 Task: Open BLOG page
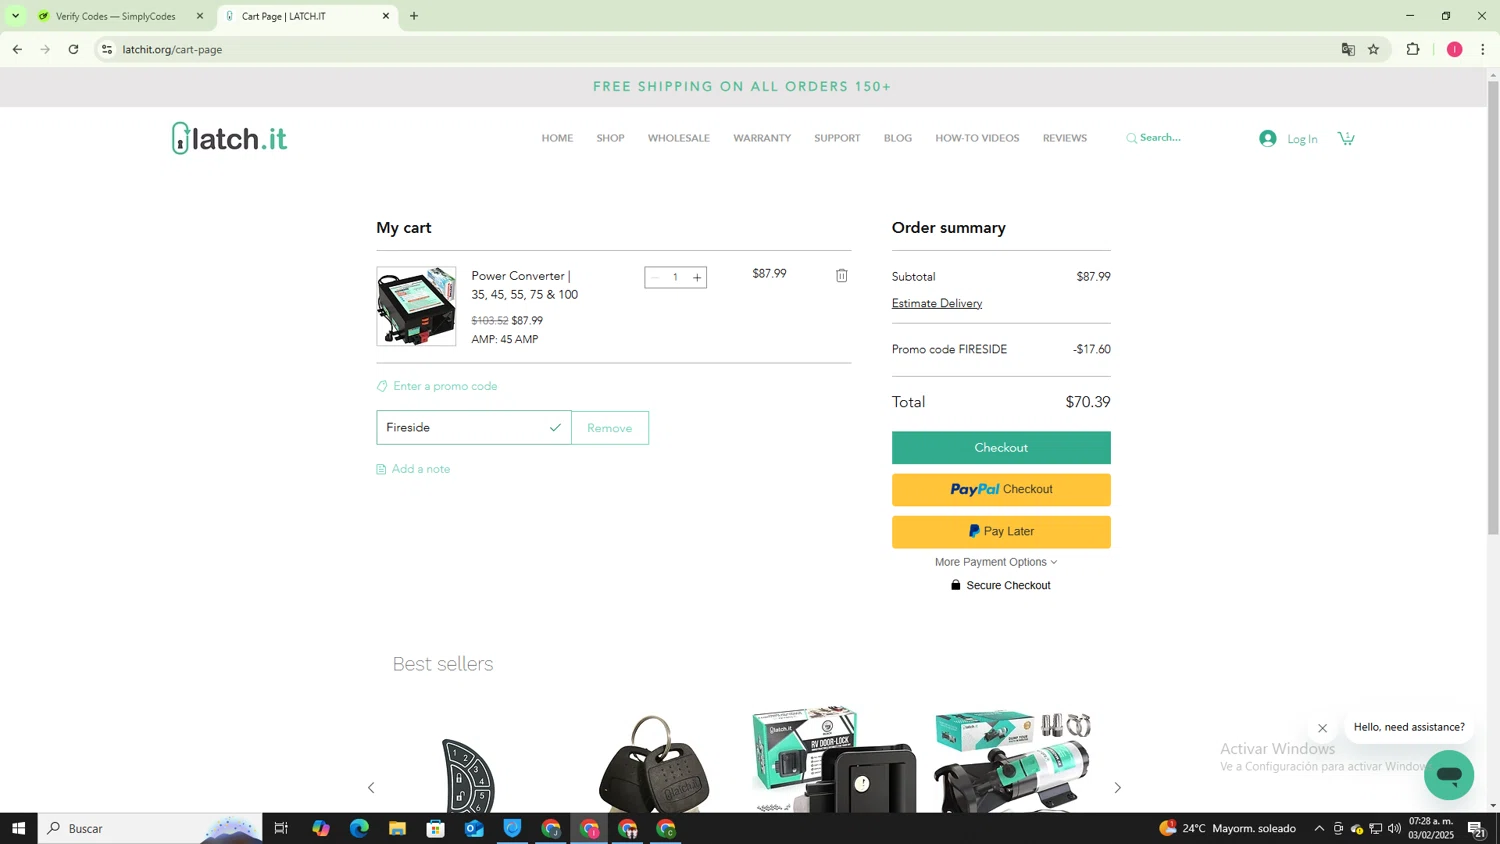(x=898, y=138)
